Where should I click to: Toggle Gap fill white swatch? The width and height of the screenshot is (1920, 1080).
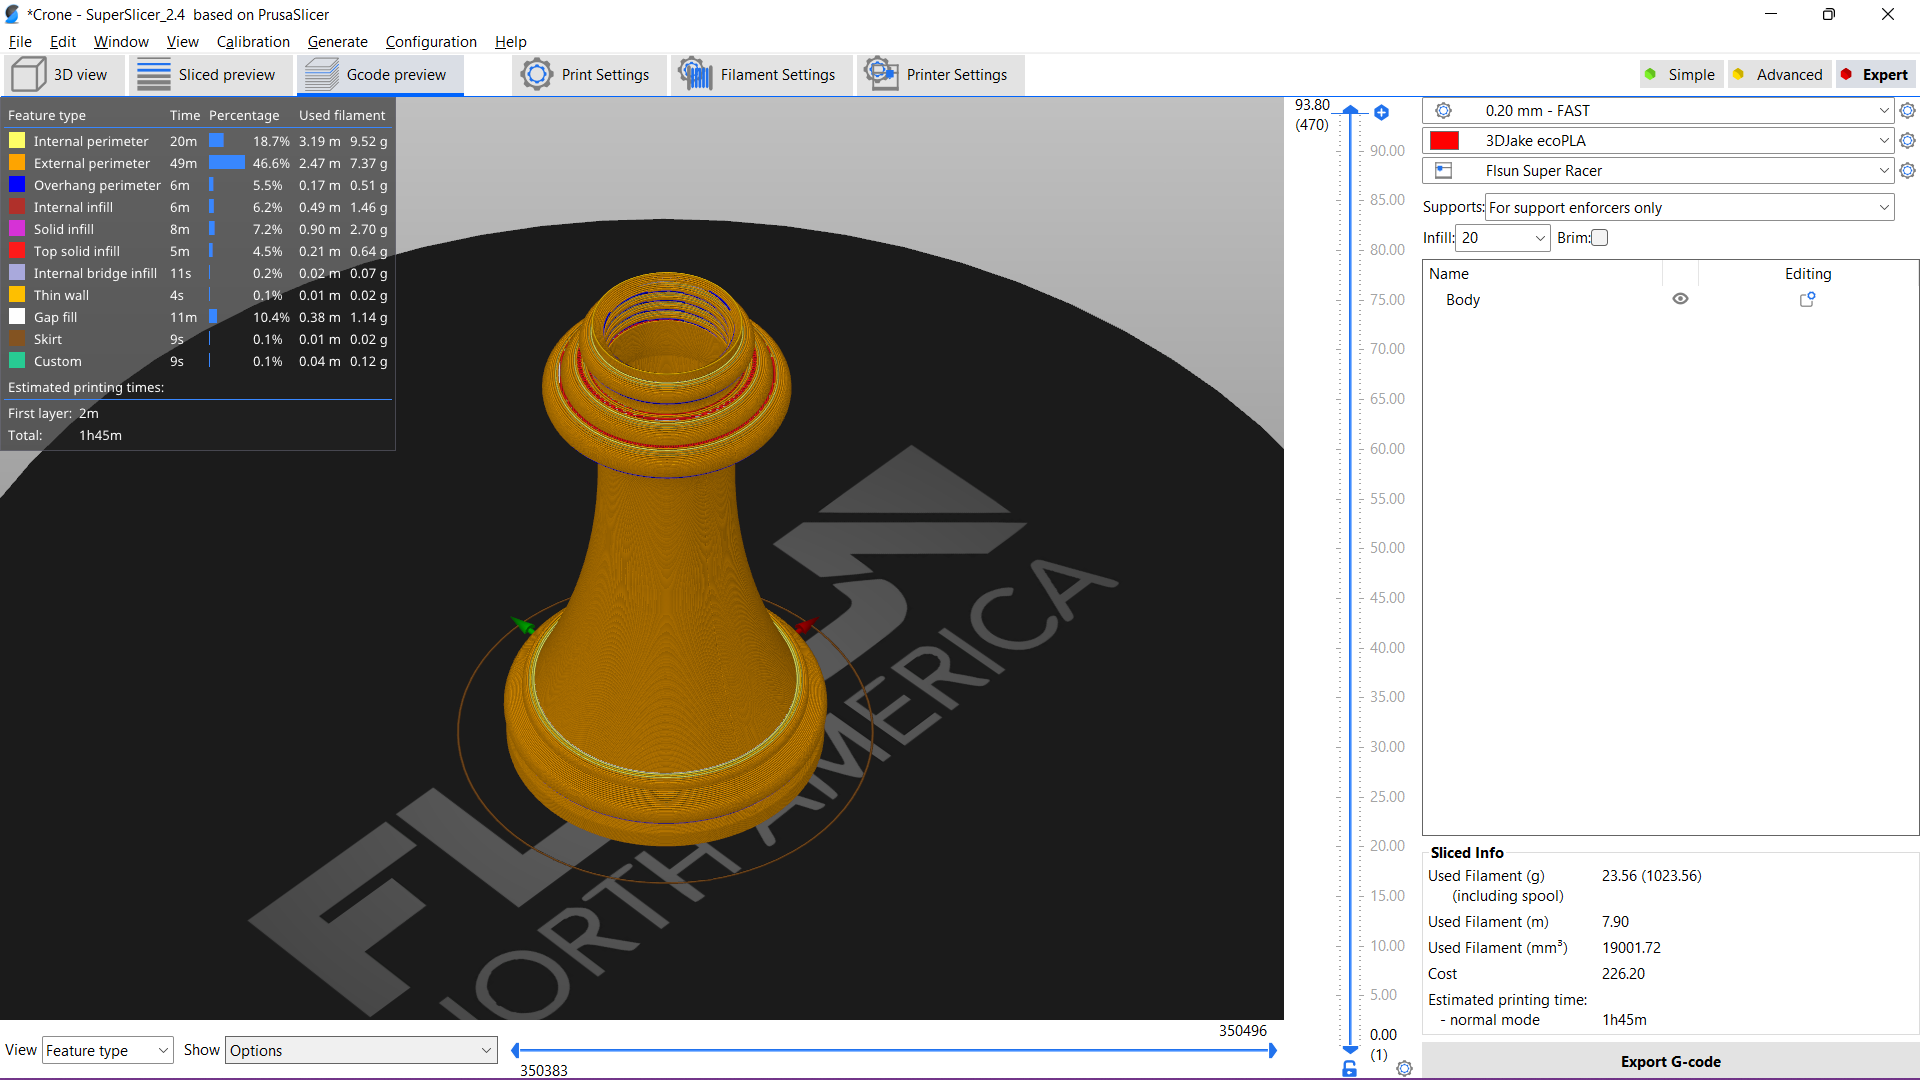pos(17,317)
